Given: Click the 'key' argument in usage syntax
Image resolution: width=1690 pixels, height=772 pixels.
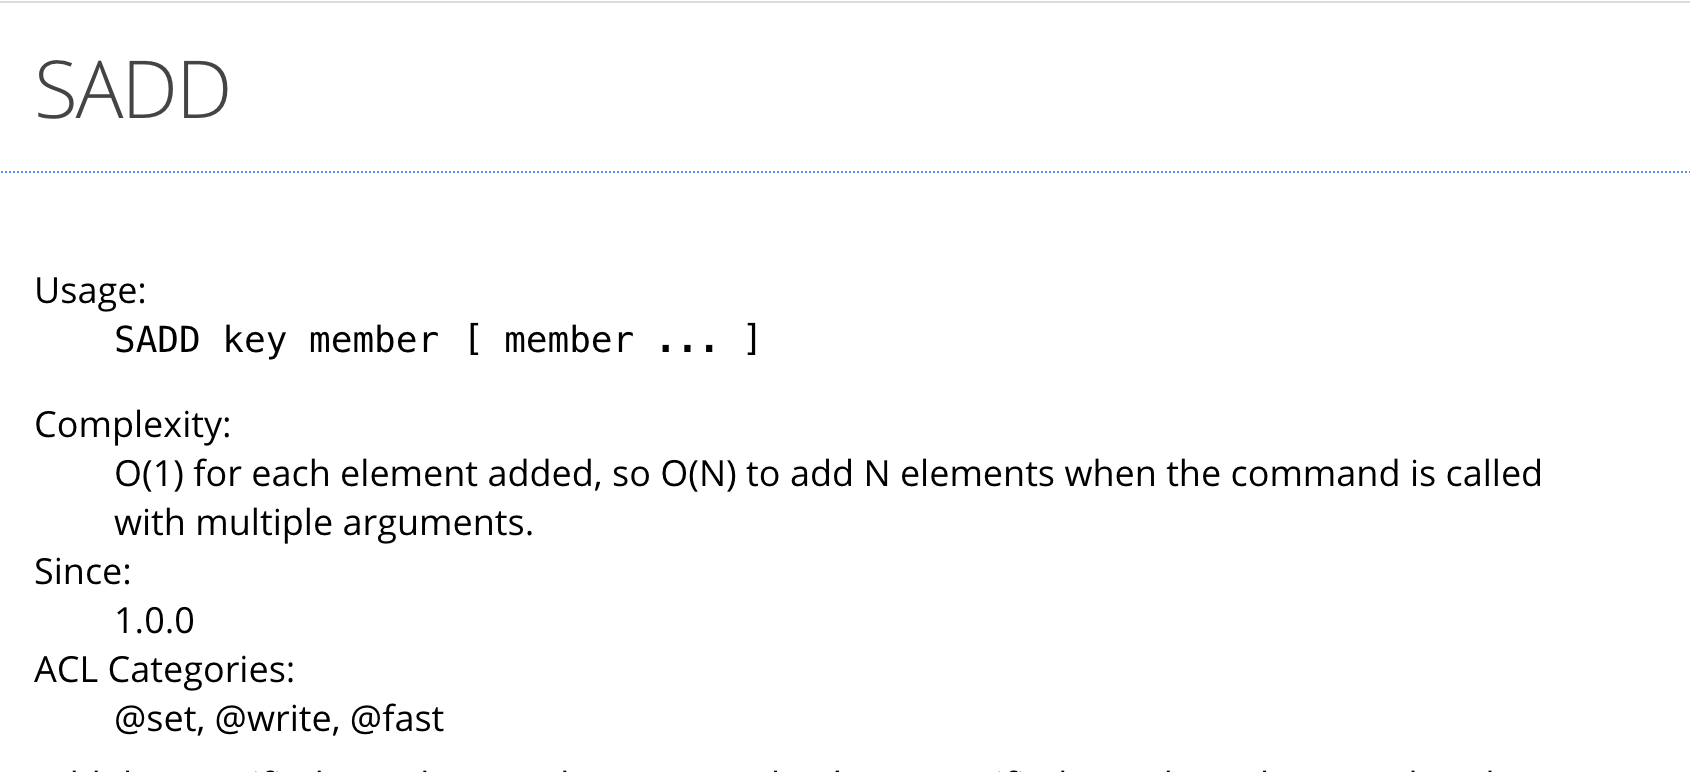Looking at the screenshot, I should coord(255,341).
